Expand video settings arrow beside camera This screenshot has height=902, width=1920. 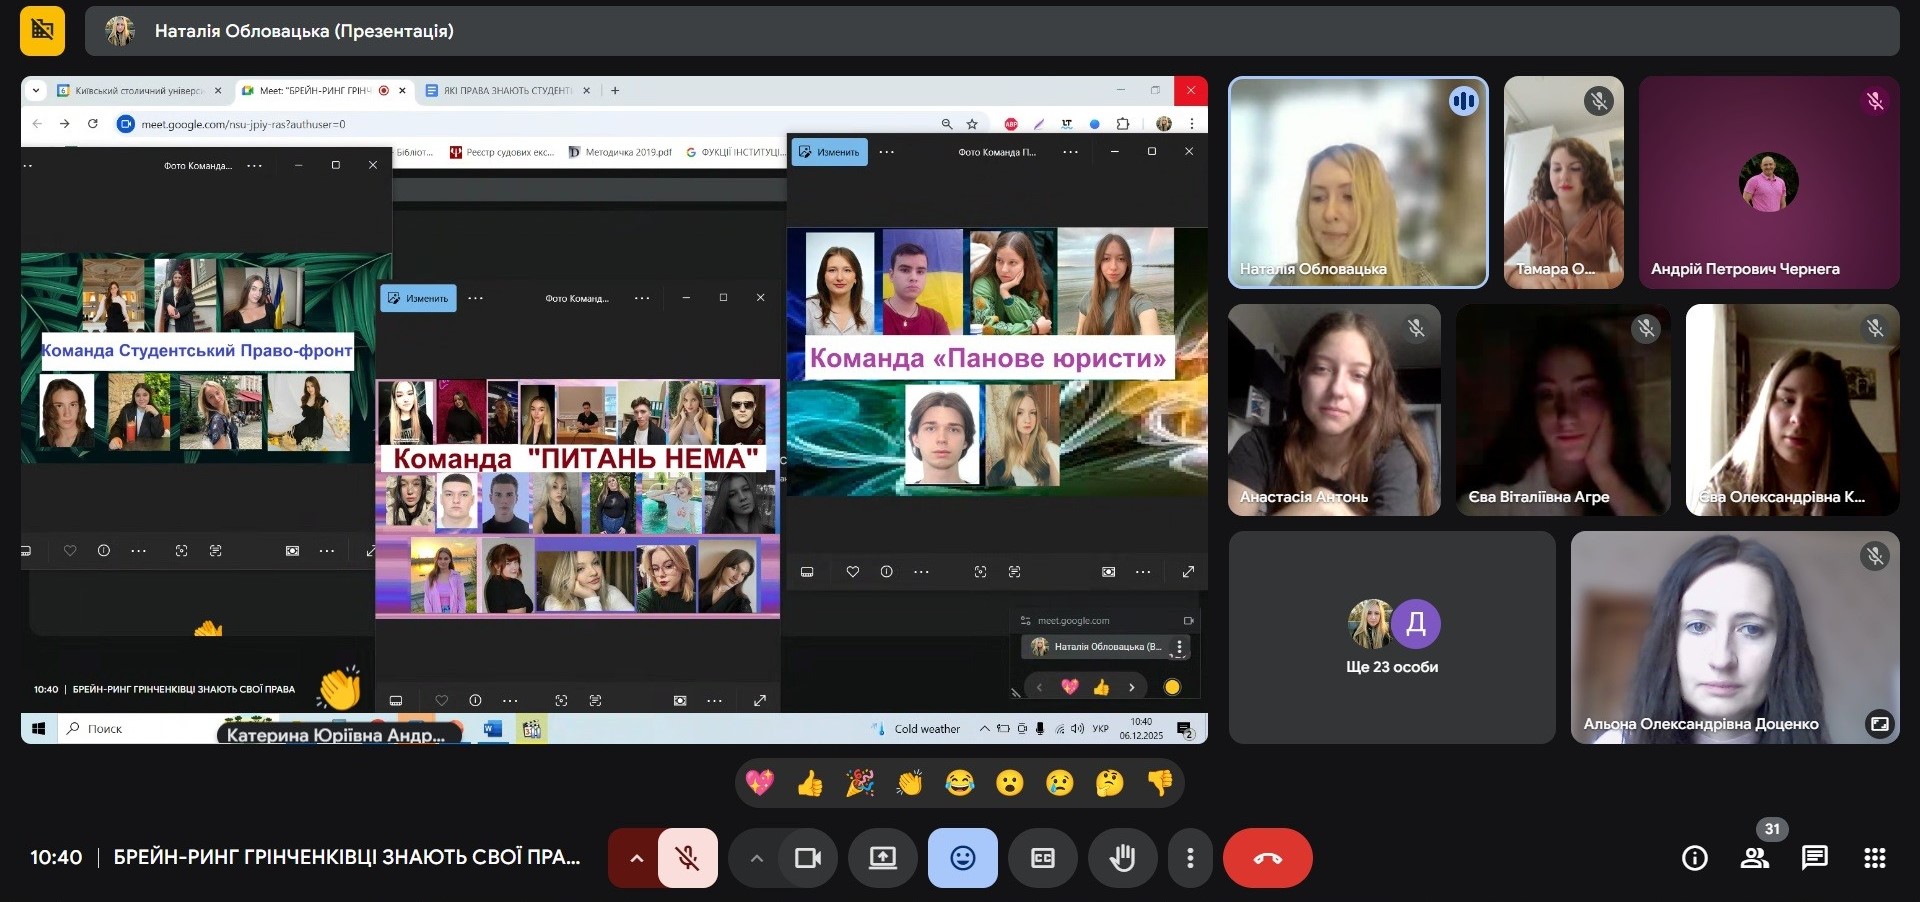tap(756, 858)
